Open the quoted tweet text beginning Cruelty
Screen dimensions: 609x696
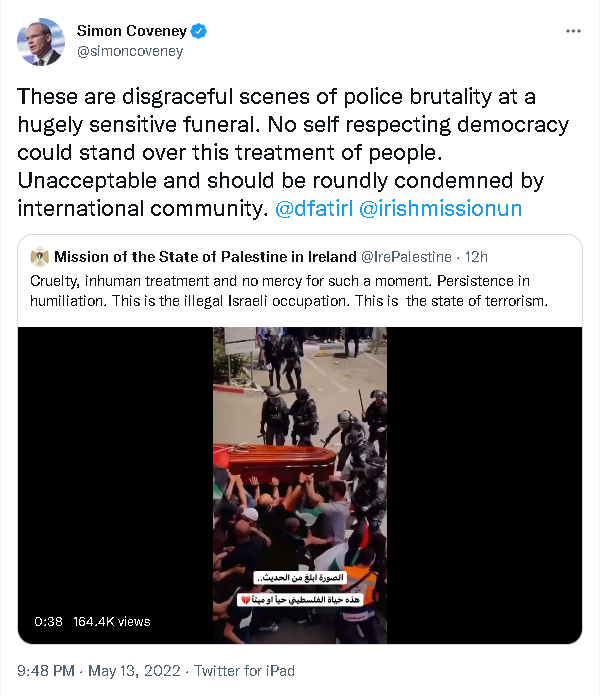[289, 291]
